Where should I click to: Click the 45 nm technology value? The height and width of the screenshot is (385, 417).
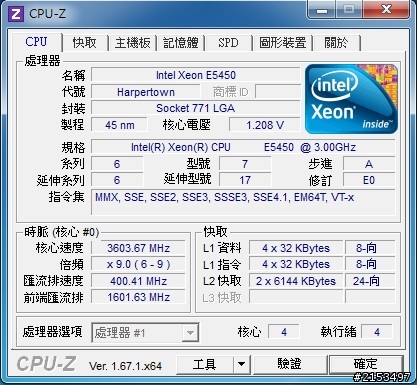(119, 125)
